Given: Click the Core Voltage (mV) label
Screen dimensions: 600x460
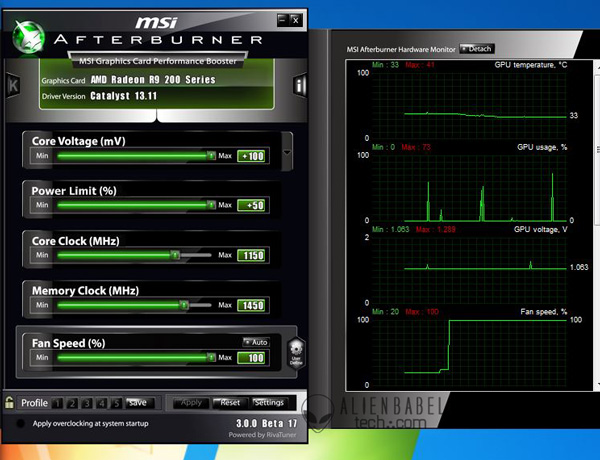Looking at the screenshot, I should pyautogui.click(x=78, y=141).
